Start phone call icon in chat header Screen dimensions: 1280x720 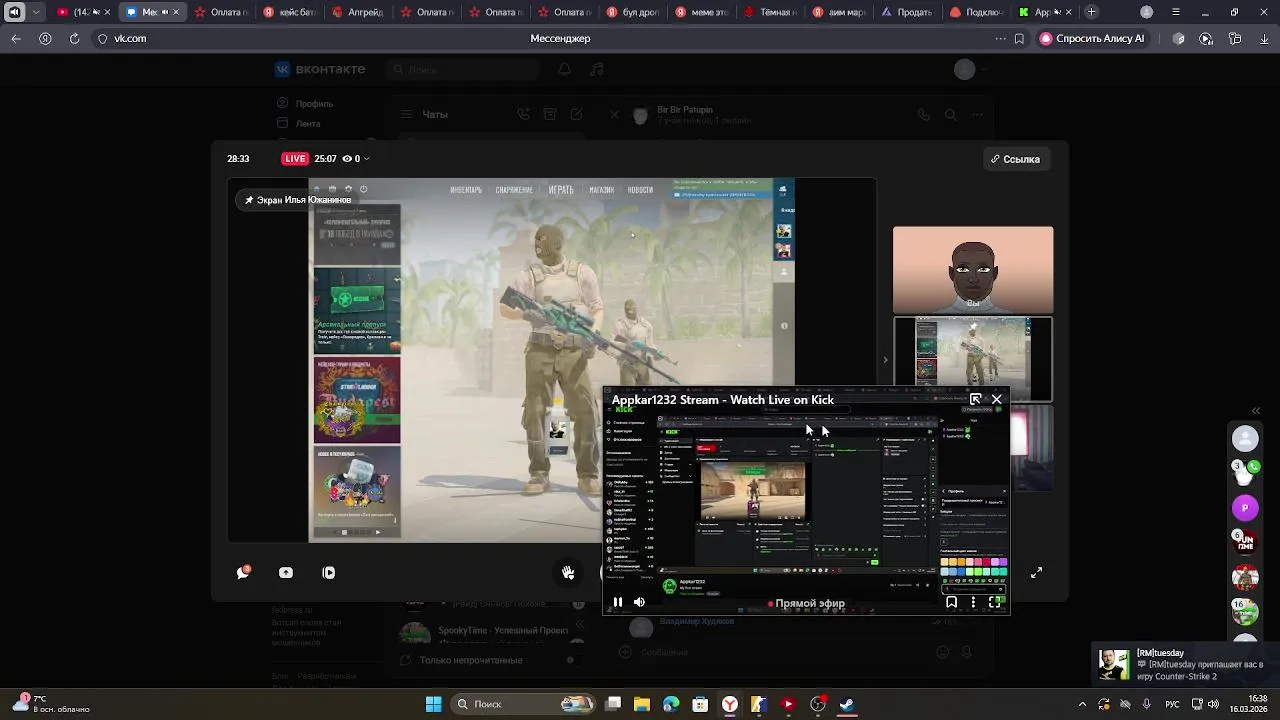(924, 115)
